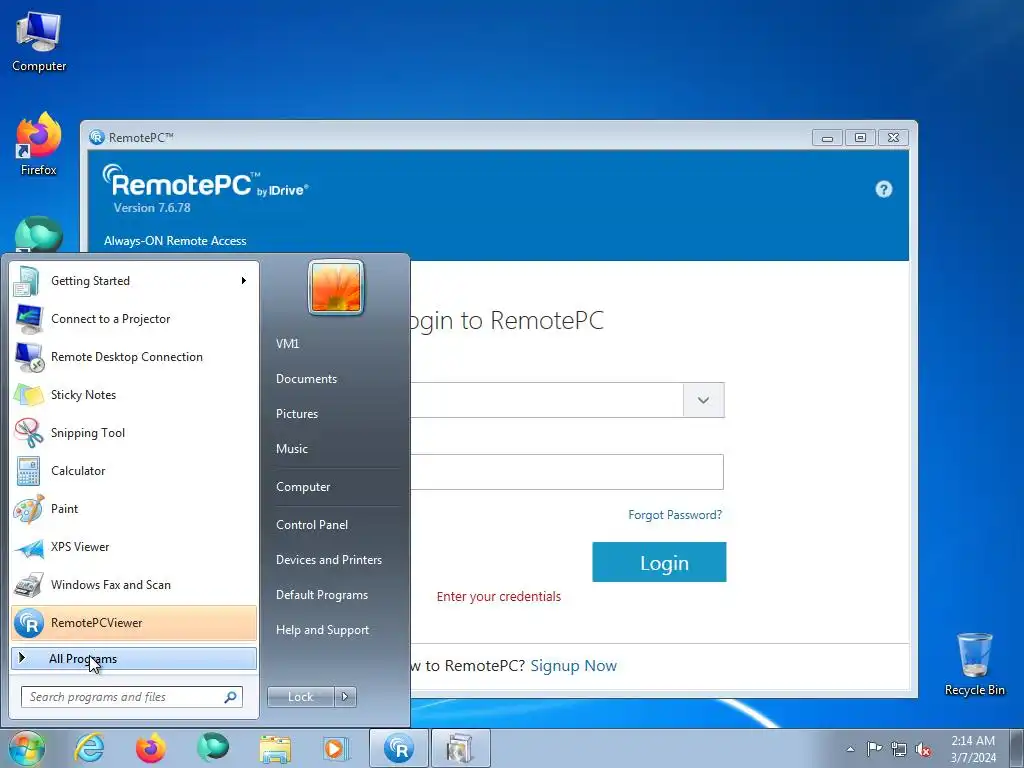Open the shutdown options arrow beside Lock
Screen dimensions: 1024x768
[345, 697]
